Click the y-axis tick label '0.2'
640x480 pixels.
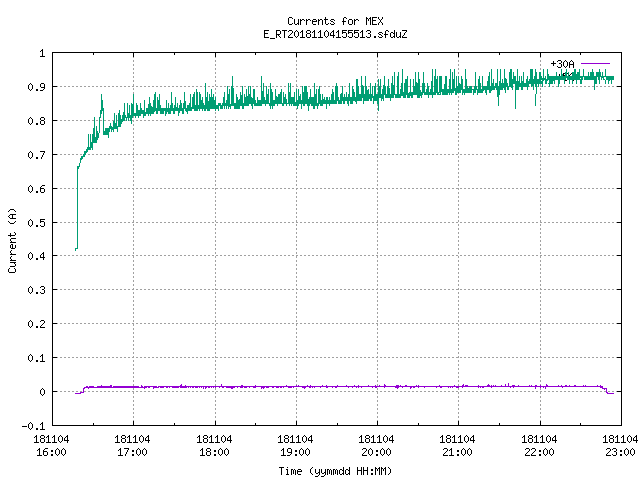tap(36, 324)
